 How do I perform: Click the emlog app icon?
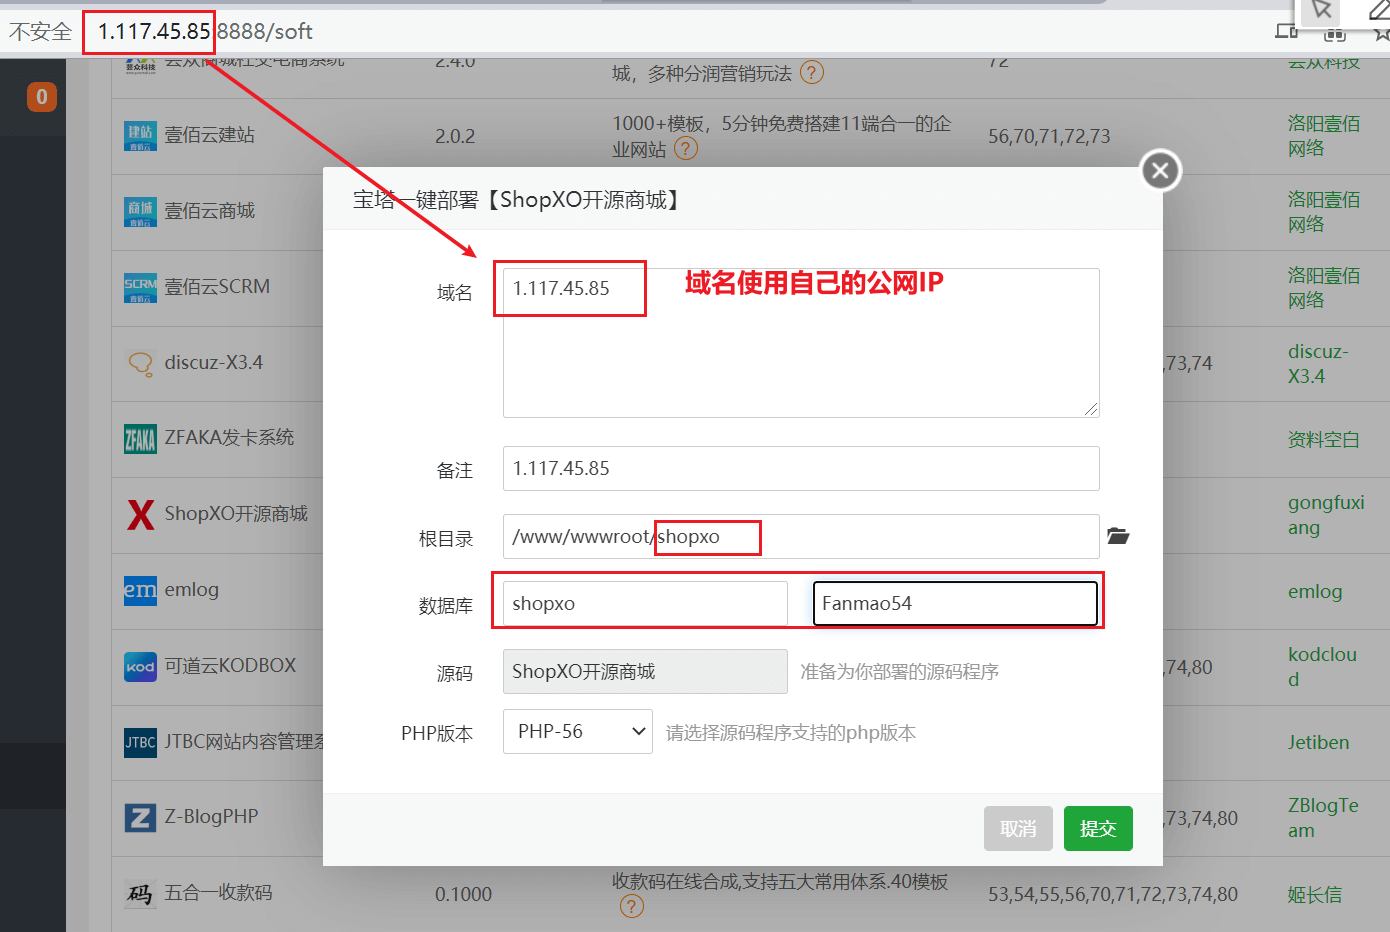pos(140,590)
